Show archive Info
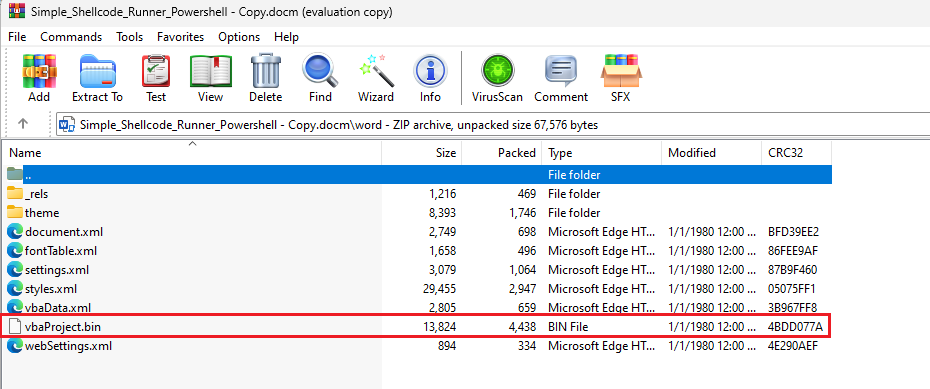930x389 pixels. pyautogui.click(x=430, y=72)
